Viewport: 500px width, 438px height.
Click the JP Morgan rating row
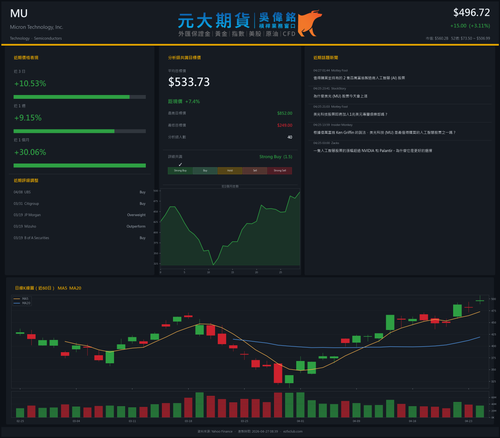pos(80,215)
